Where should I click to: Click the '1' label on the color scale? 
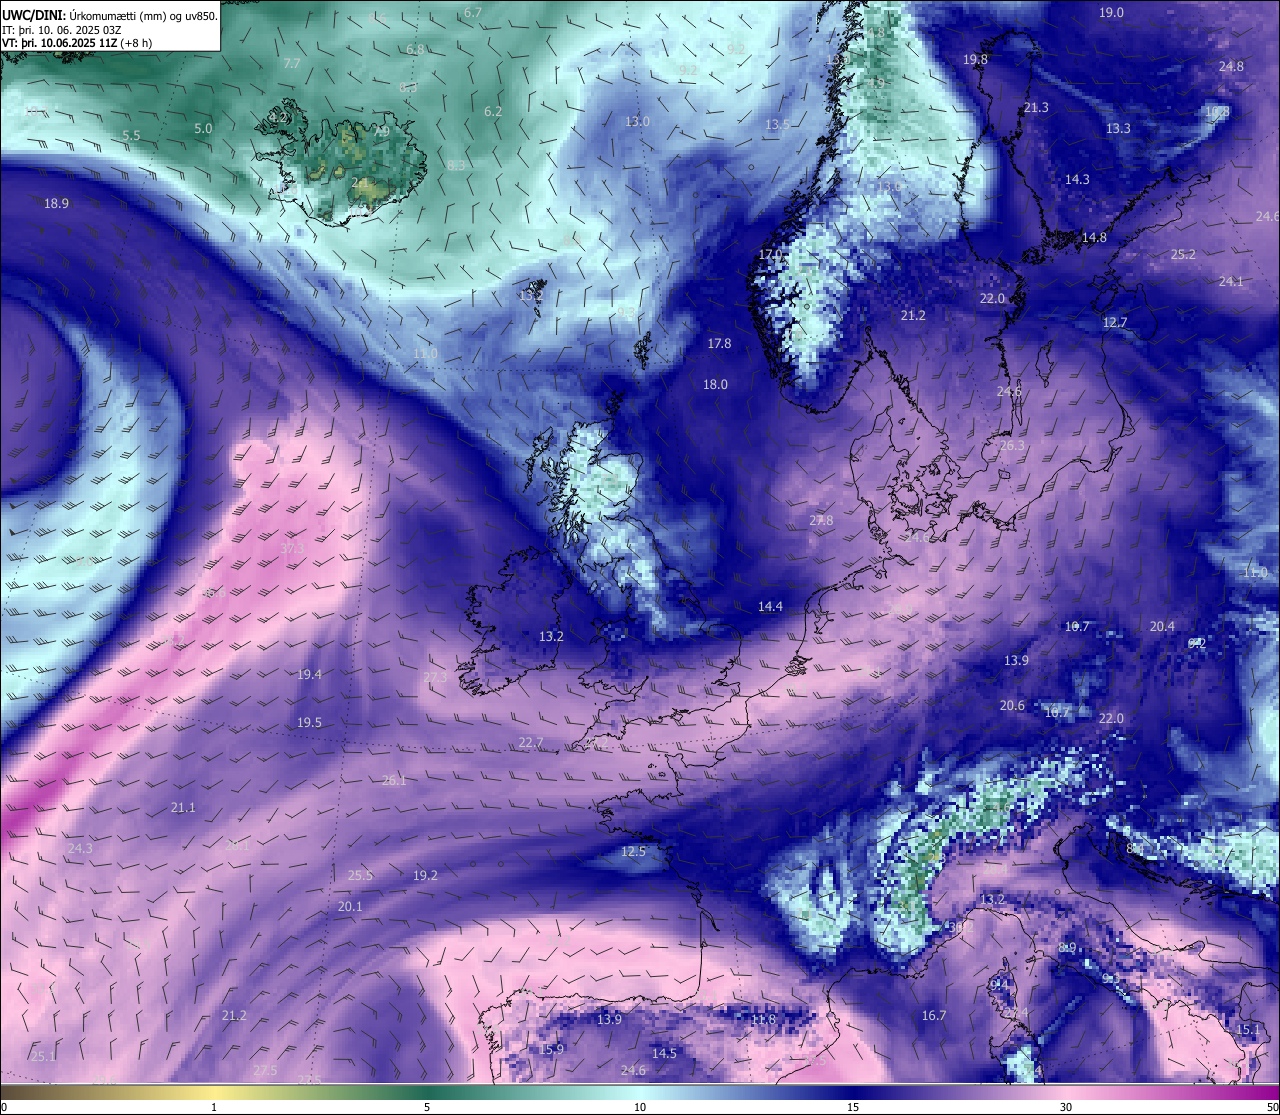click(213, 1107)
